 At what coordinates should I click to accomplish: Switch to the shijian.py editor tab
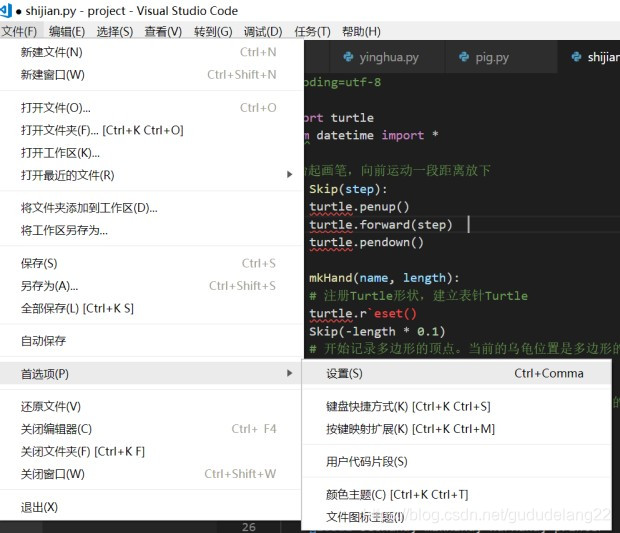[x=589, y=58]
